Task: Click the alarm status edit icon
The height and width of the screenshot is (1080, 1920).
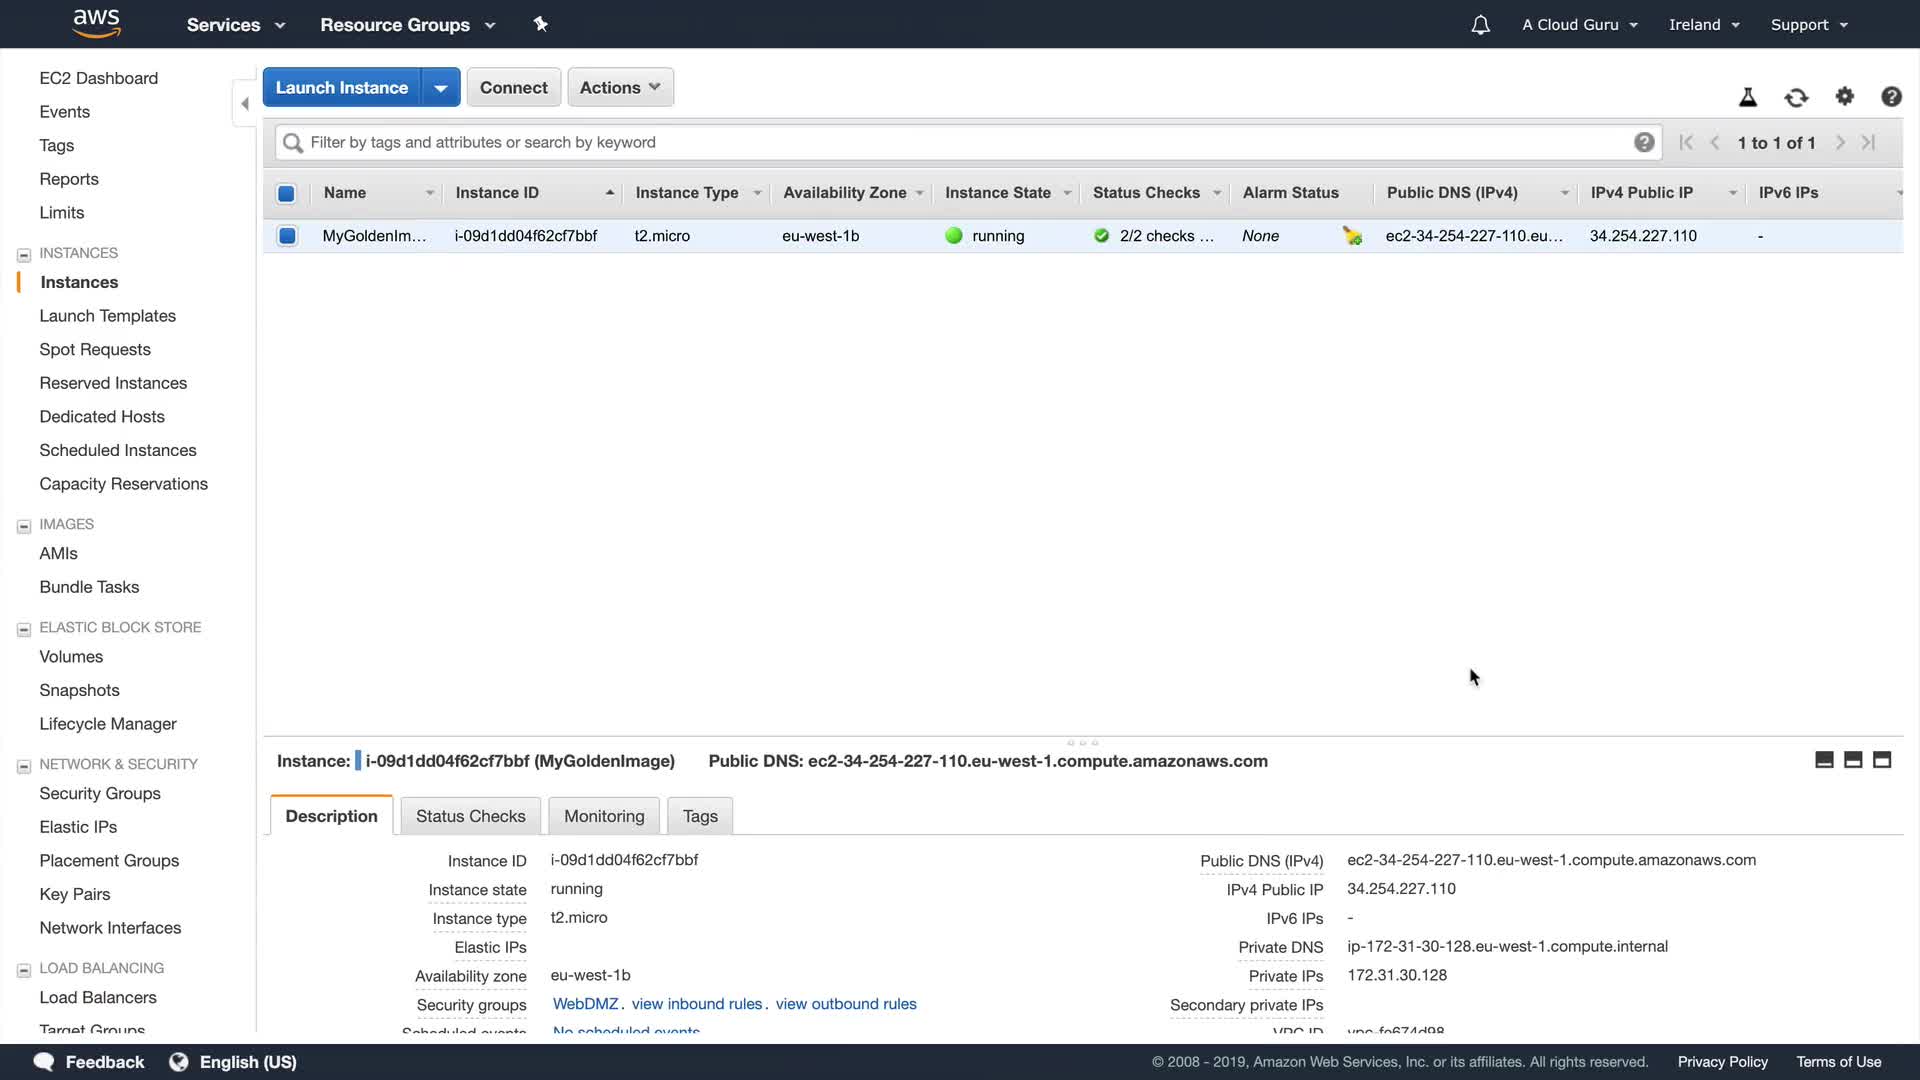Action: (x=1352, y=236)
